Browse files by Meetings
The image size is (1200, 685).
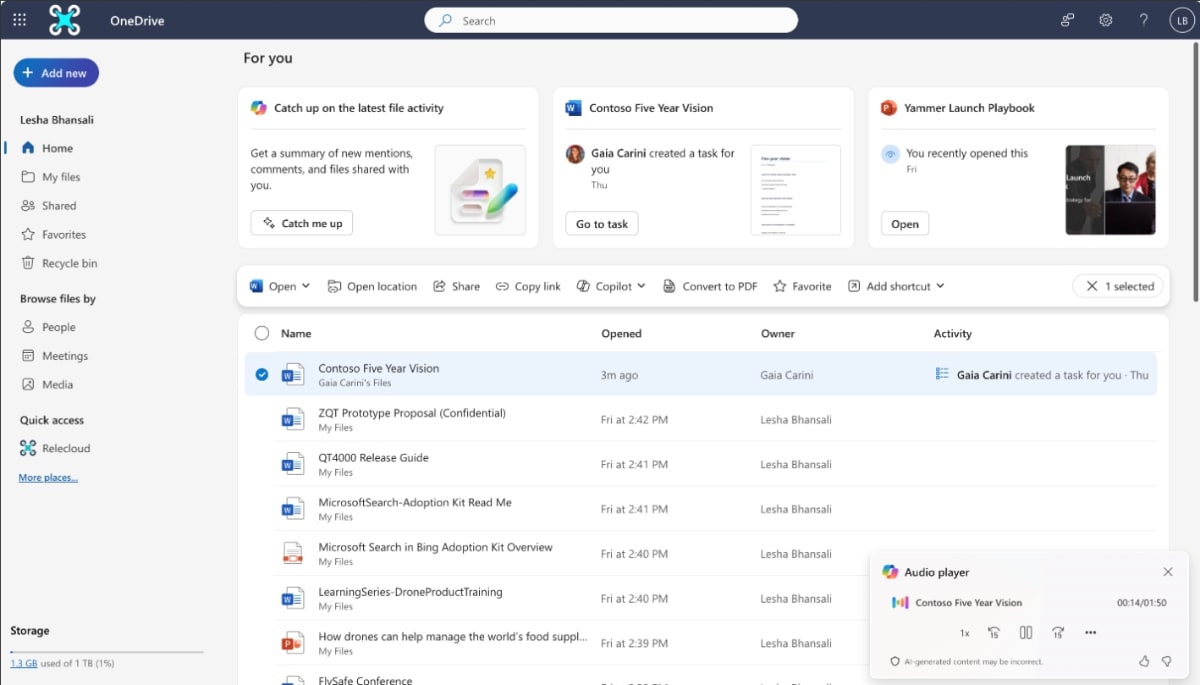65,356
